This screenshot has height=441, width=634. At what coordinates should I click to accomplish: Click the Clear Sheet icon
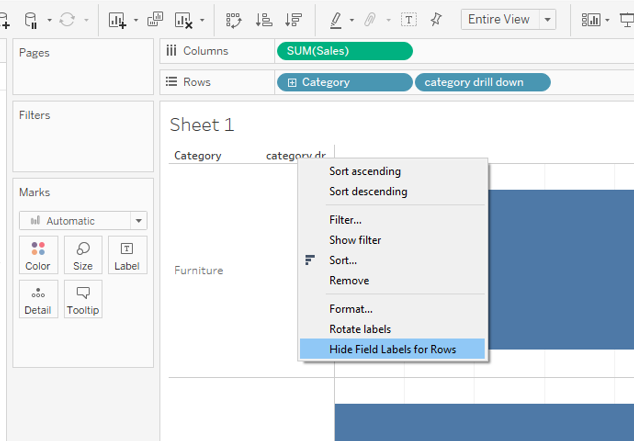183,20
